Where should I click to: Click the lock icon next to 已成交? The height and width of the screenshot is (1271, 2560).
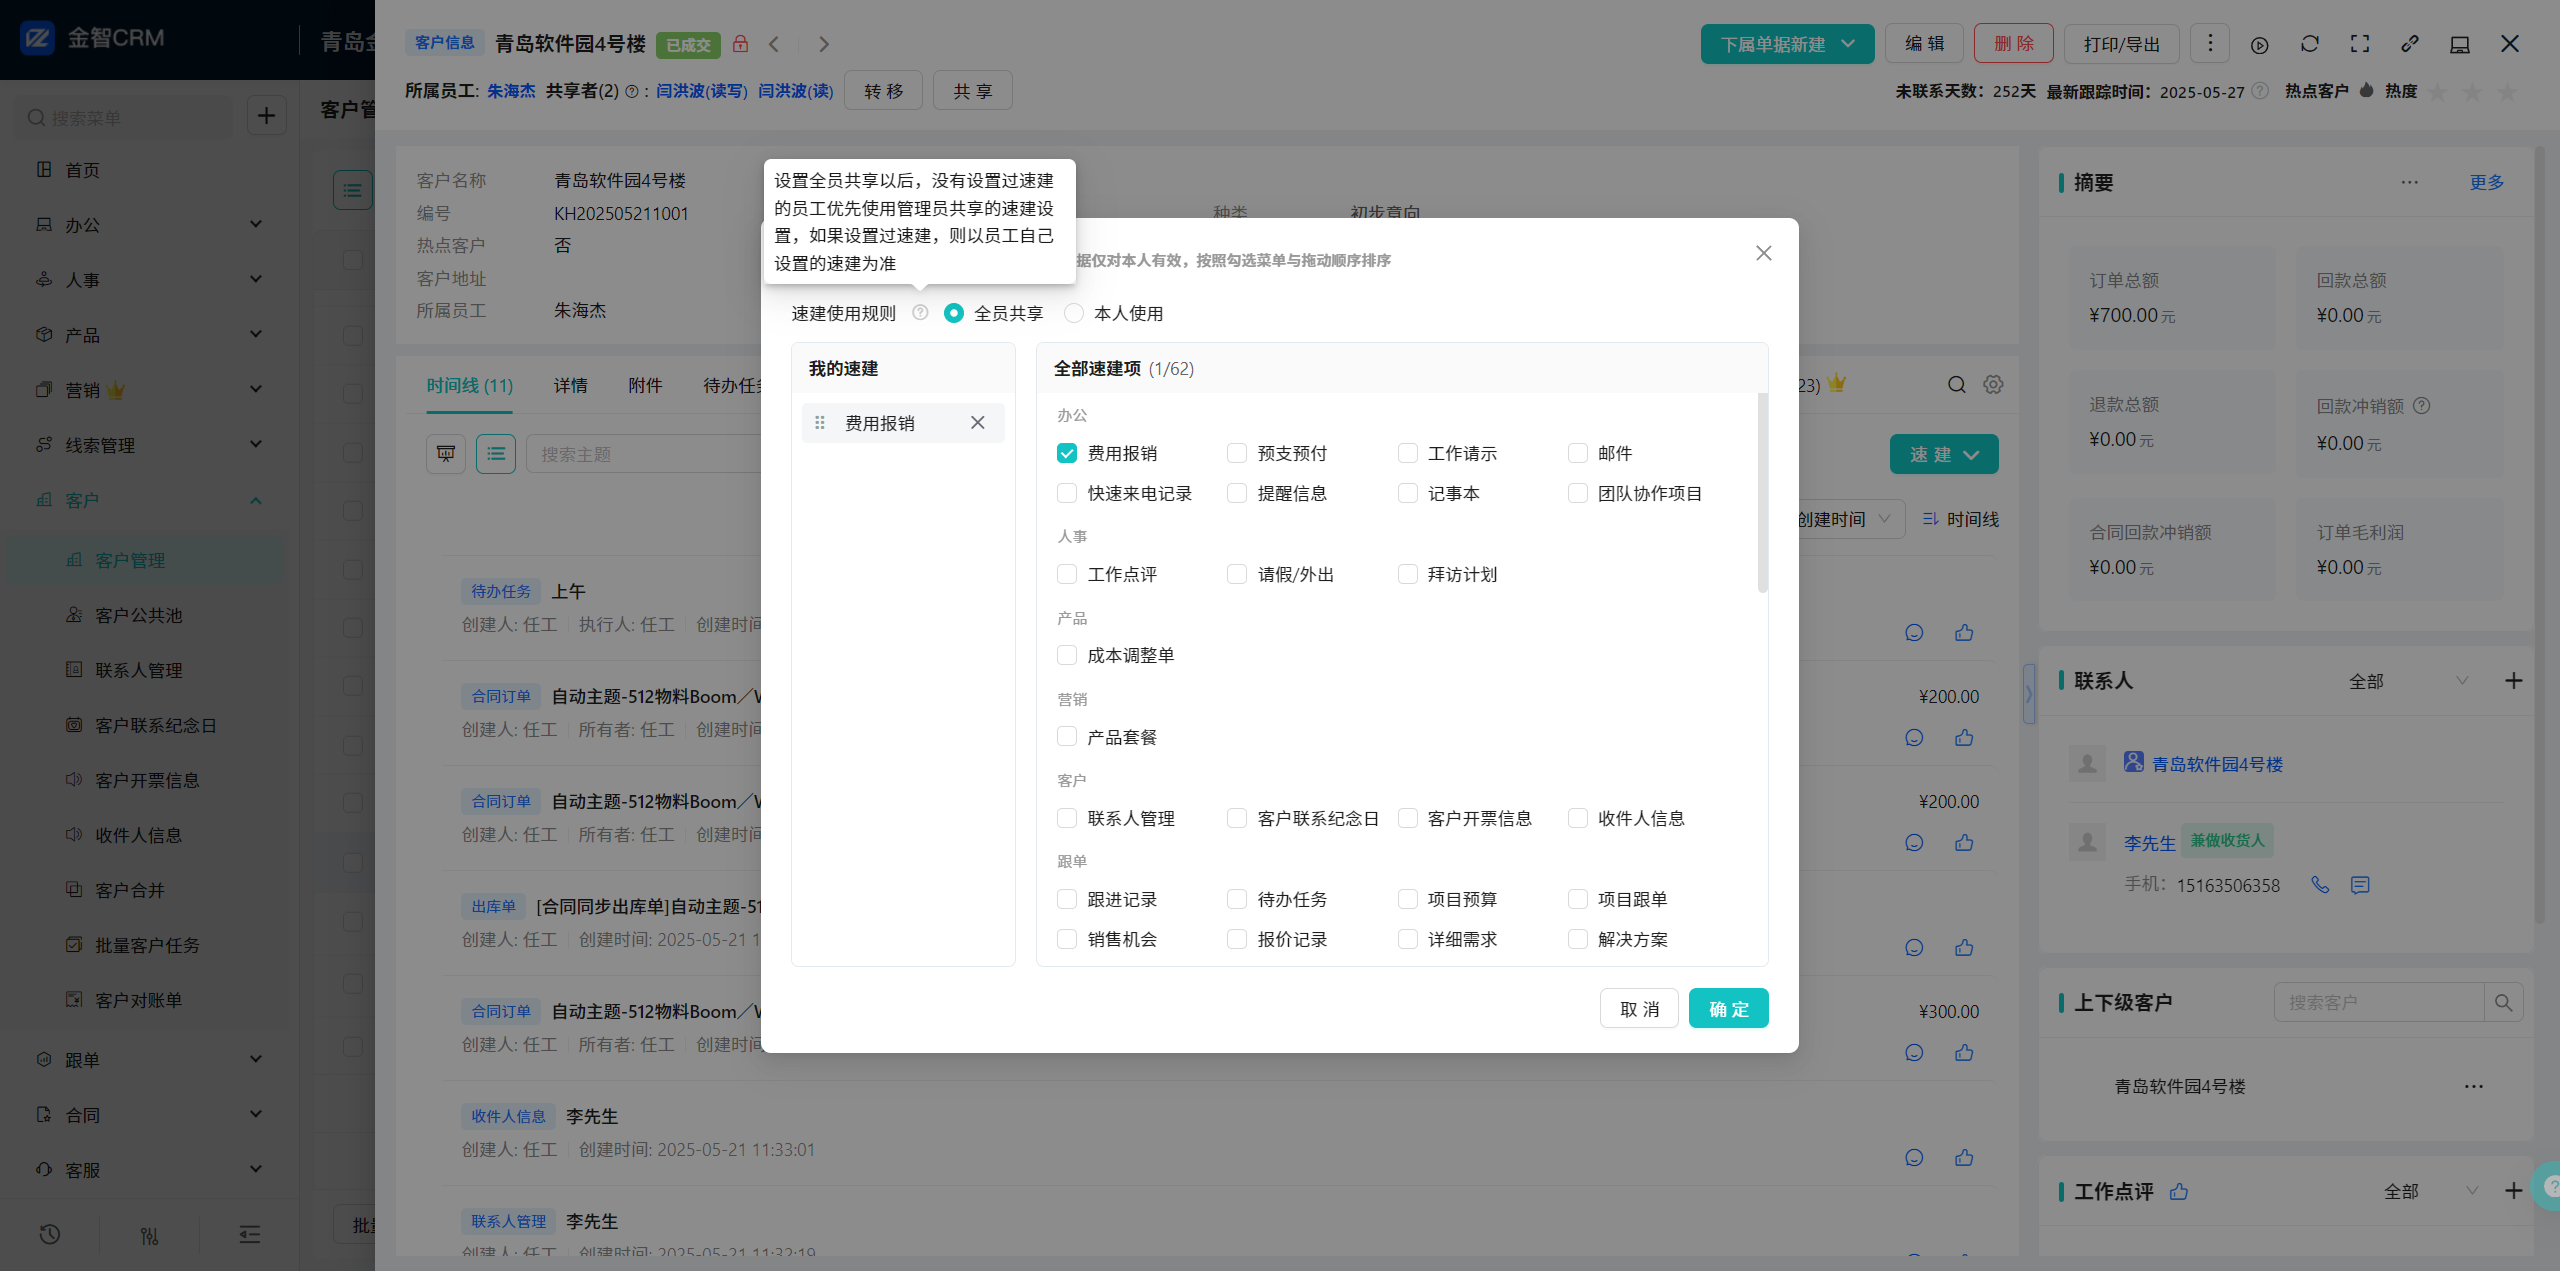740,44
